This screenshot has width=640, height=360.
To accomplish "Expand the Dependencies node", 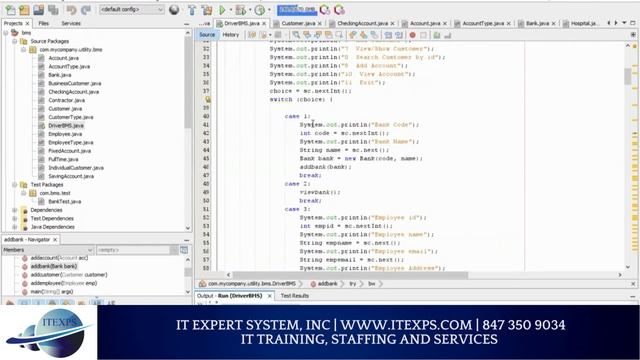I will [15, 210].
